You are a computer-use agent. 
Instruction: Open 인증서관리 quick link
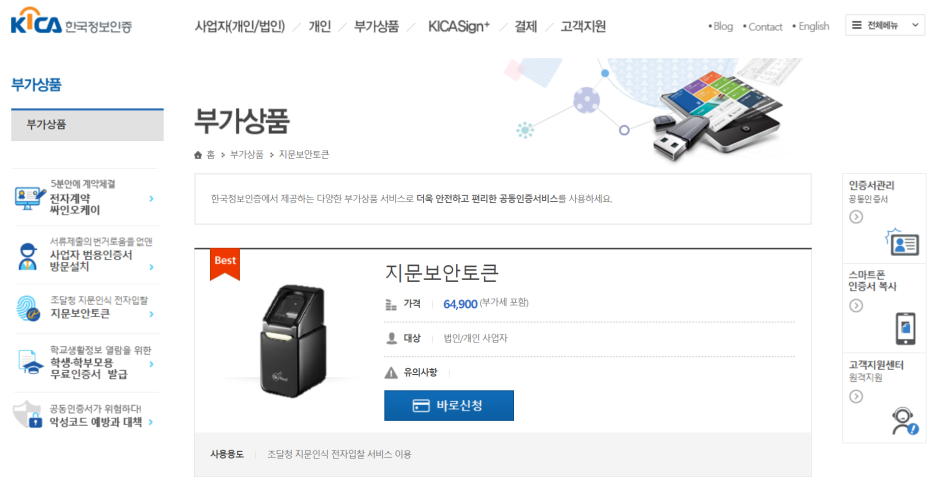(x=872, y=186)
